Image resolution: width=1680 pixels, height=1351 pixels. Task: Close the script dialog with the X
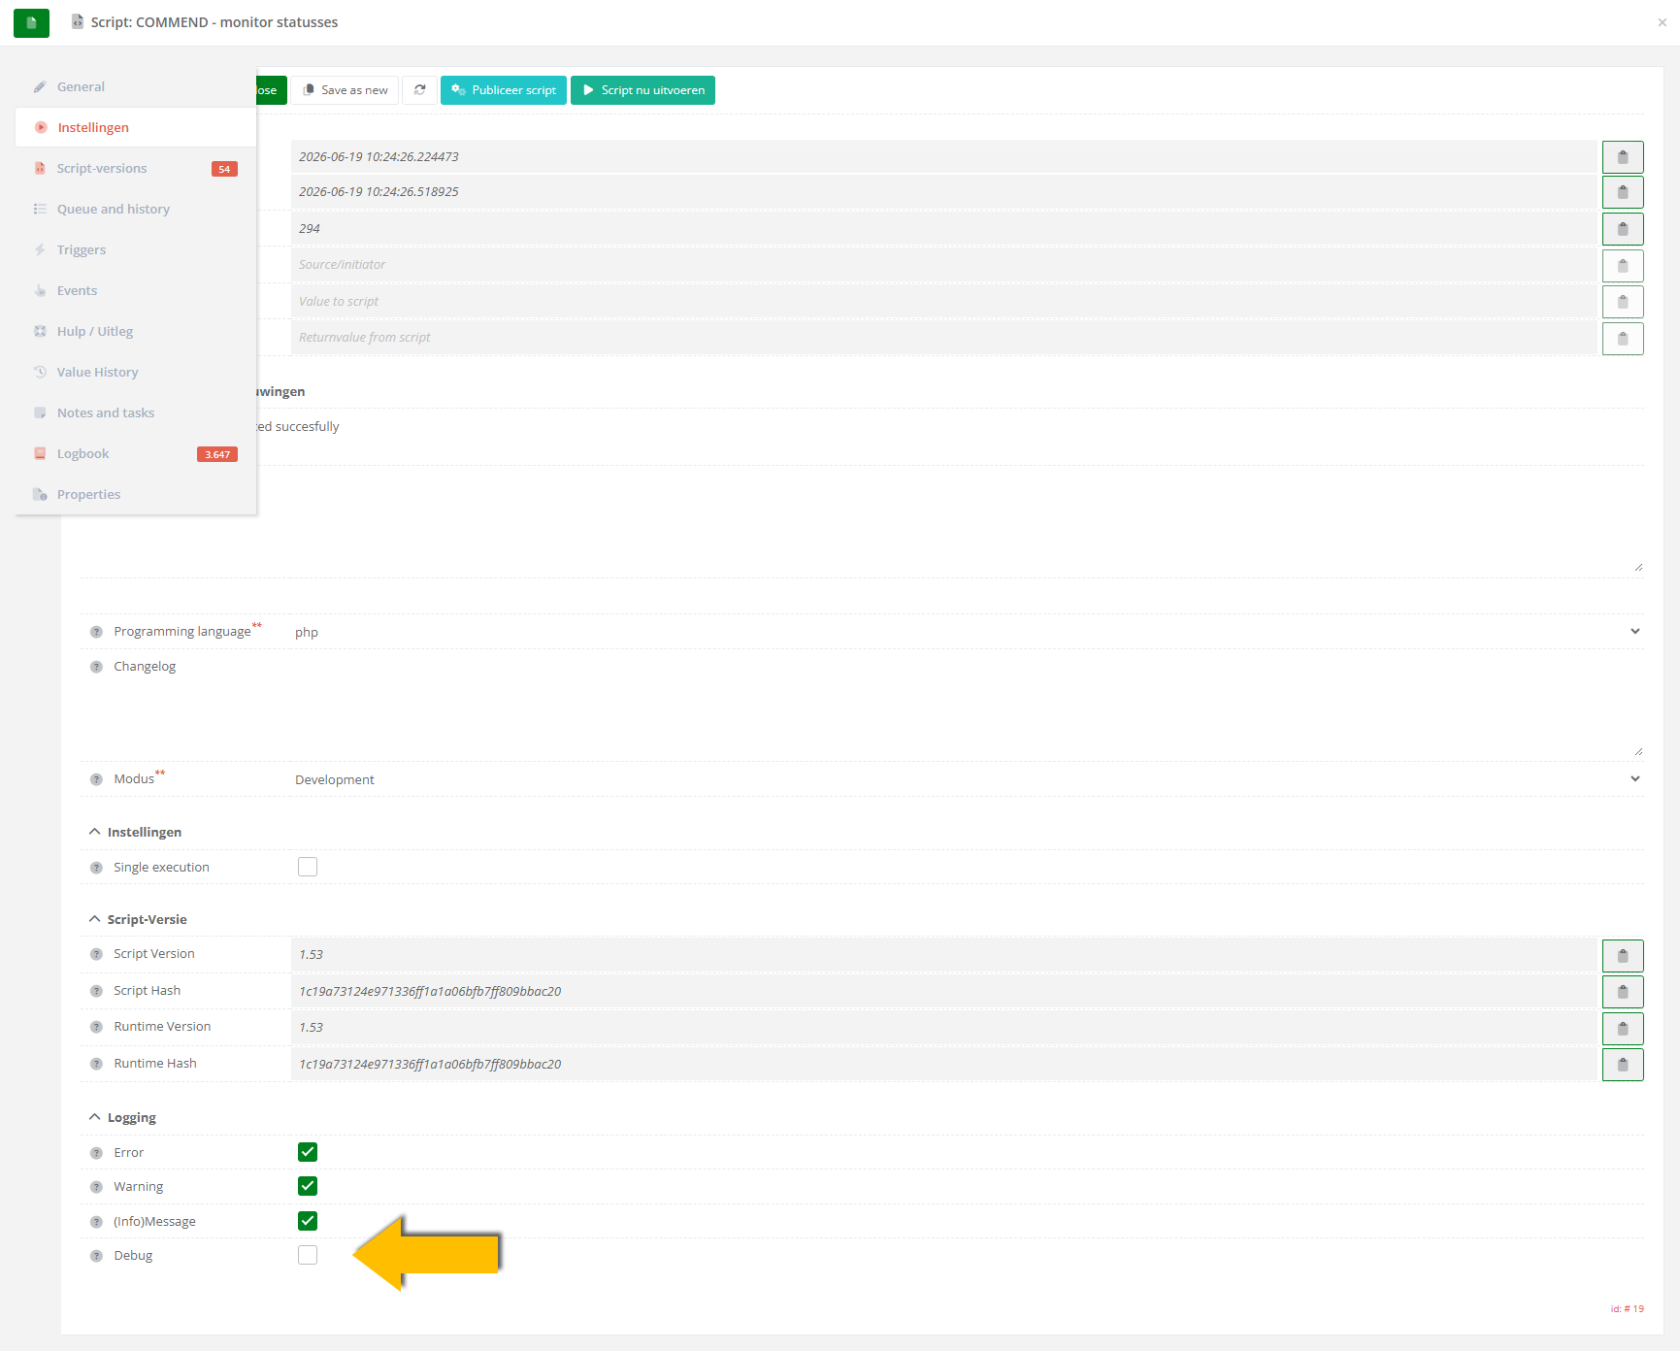(x=1662, y=22)
